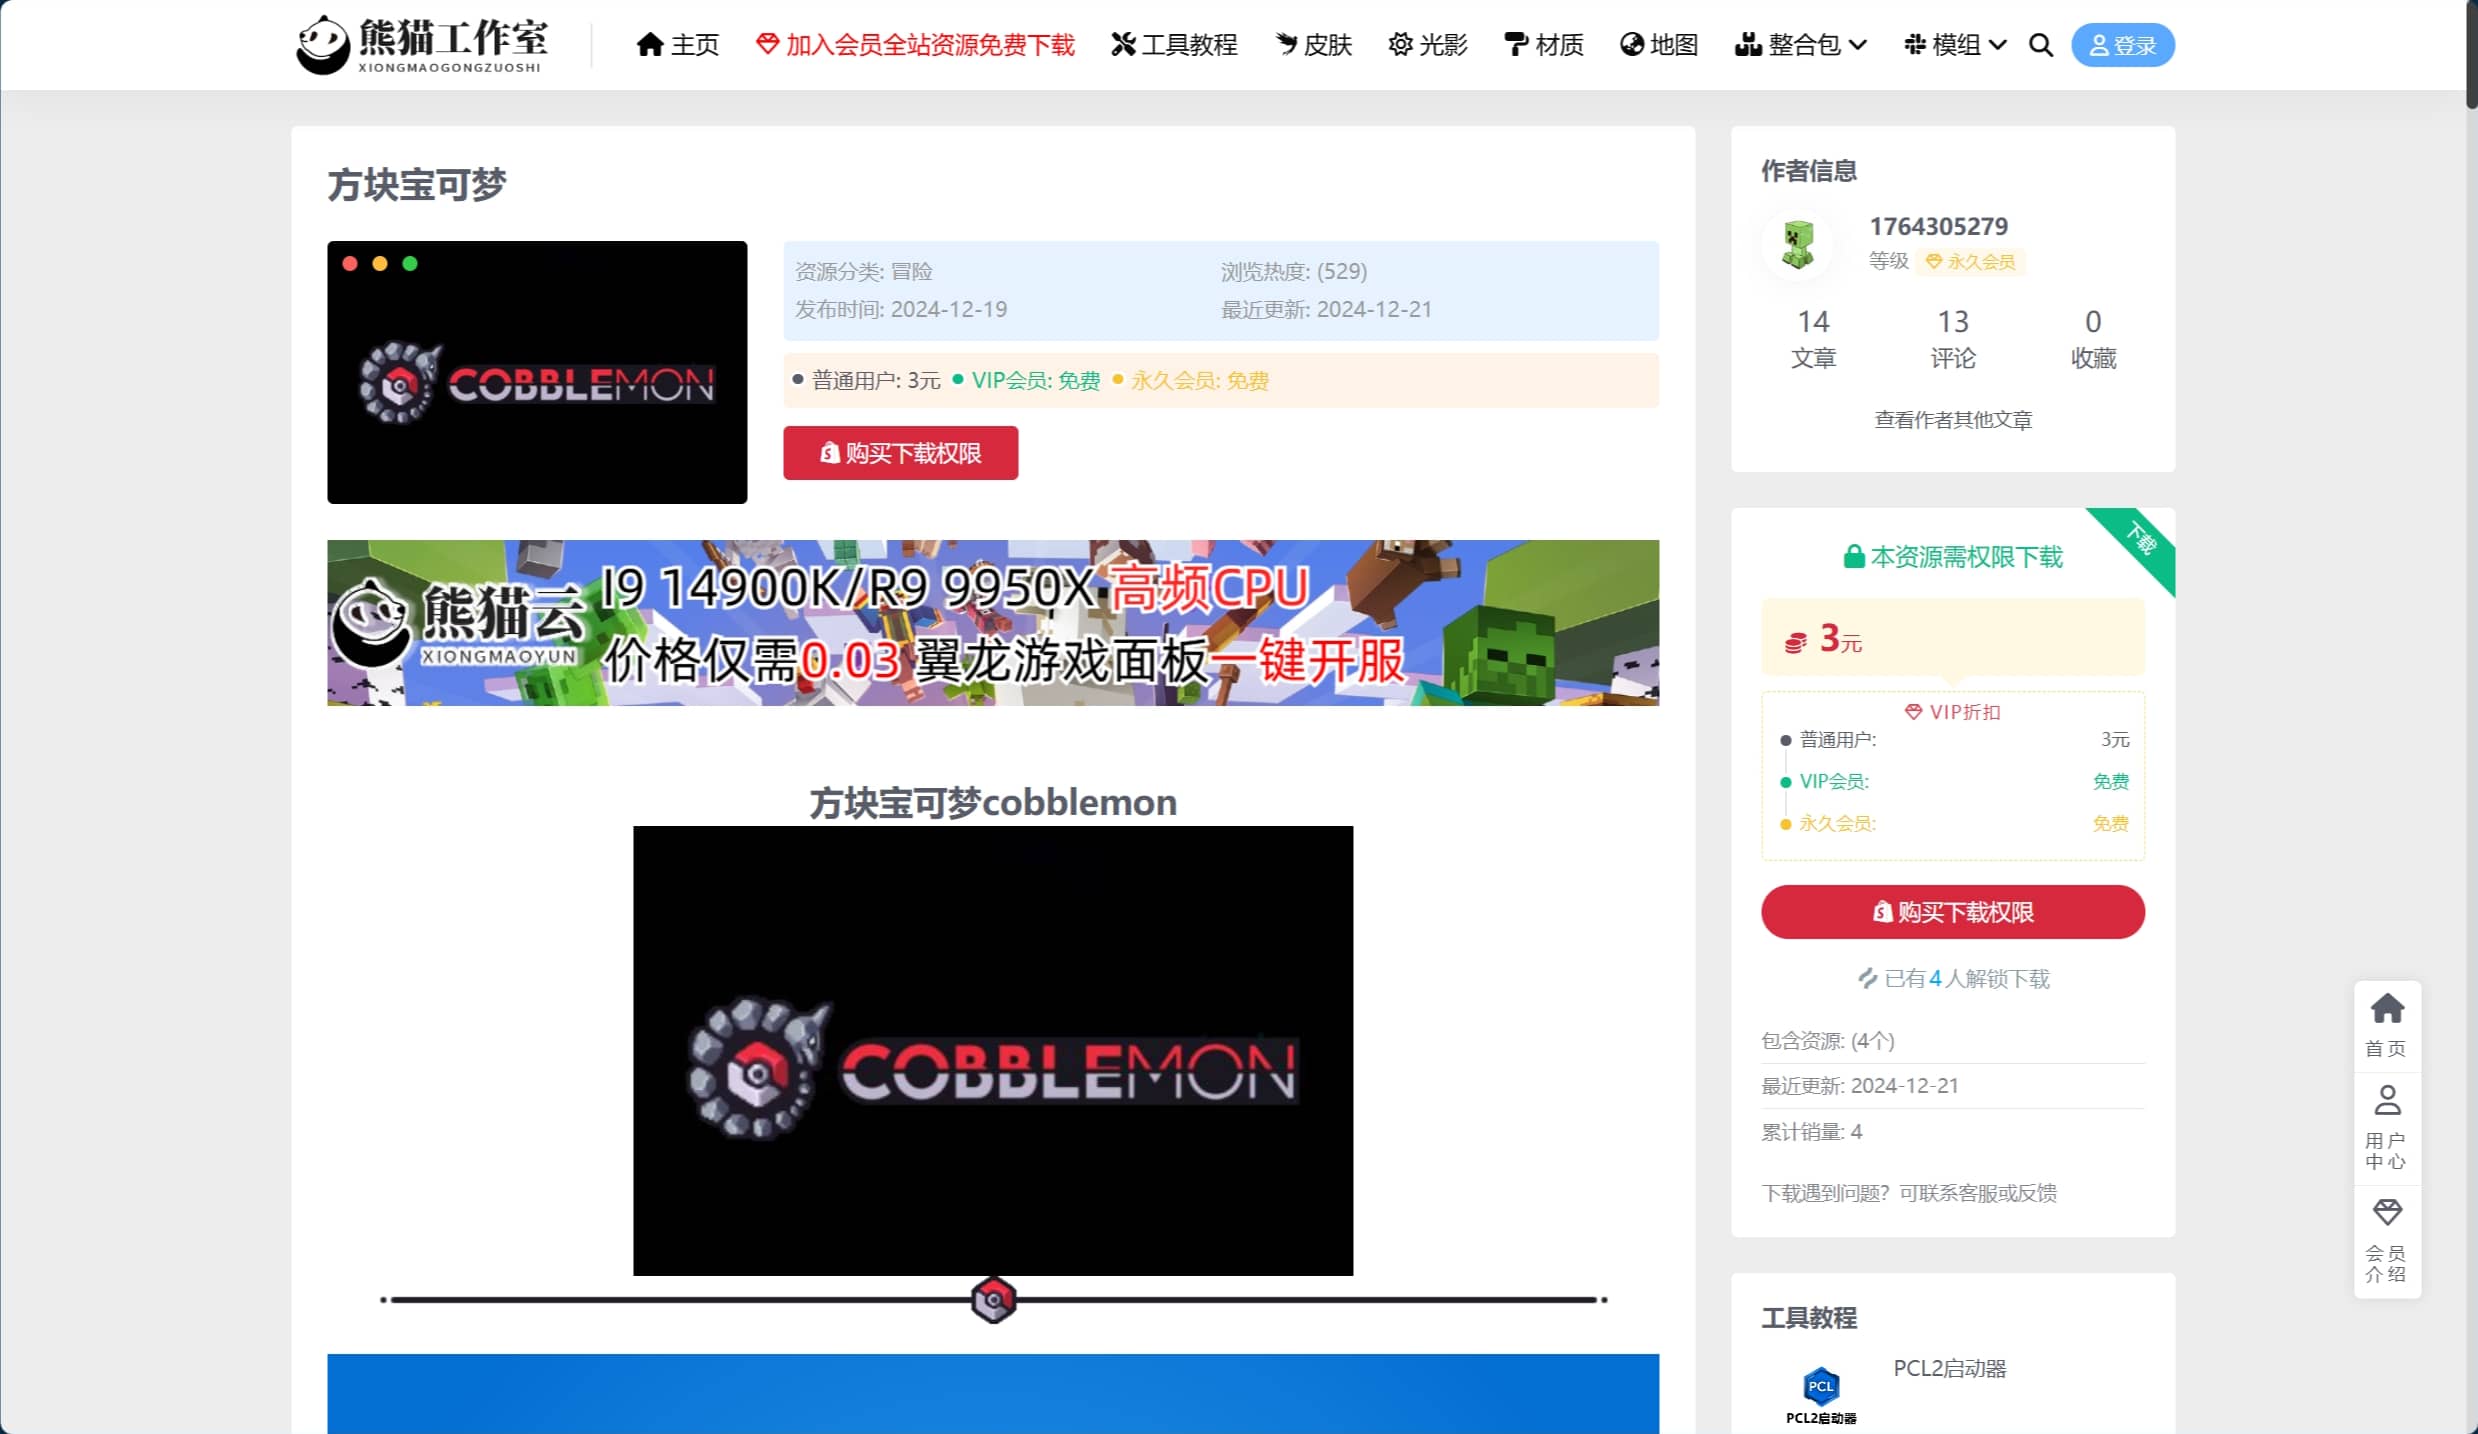
Task: View the author's 14 文章 count
Action: (1813, 339)
